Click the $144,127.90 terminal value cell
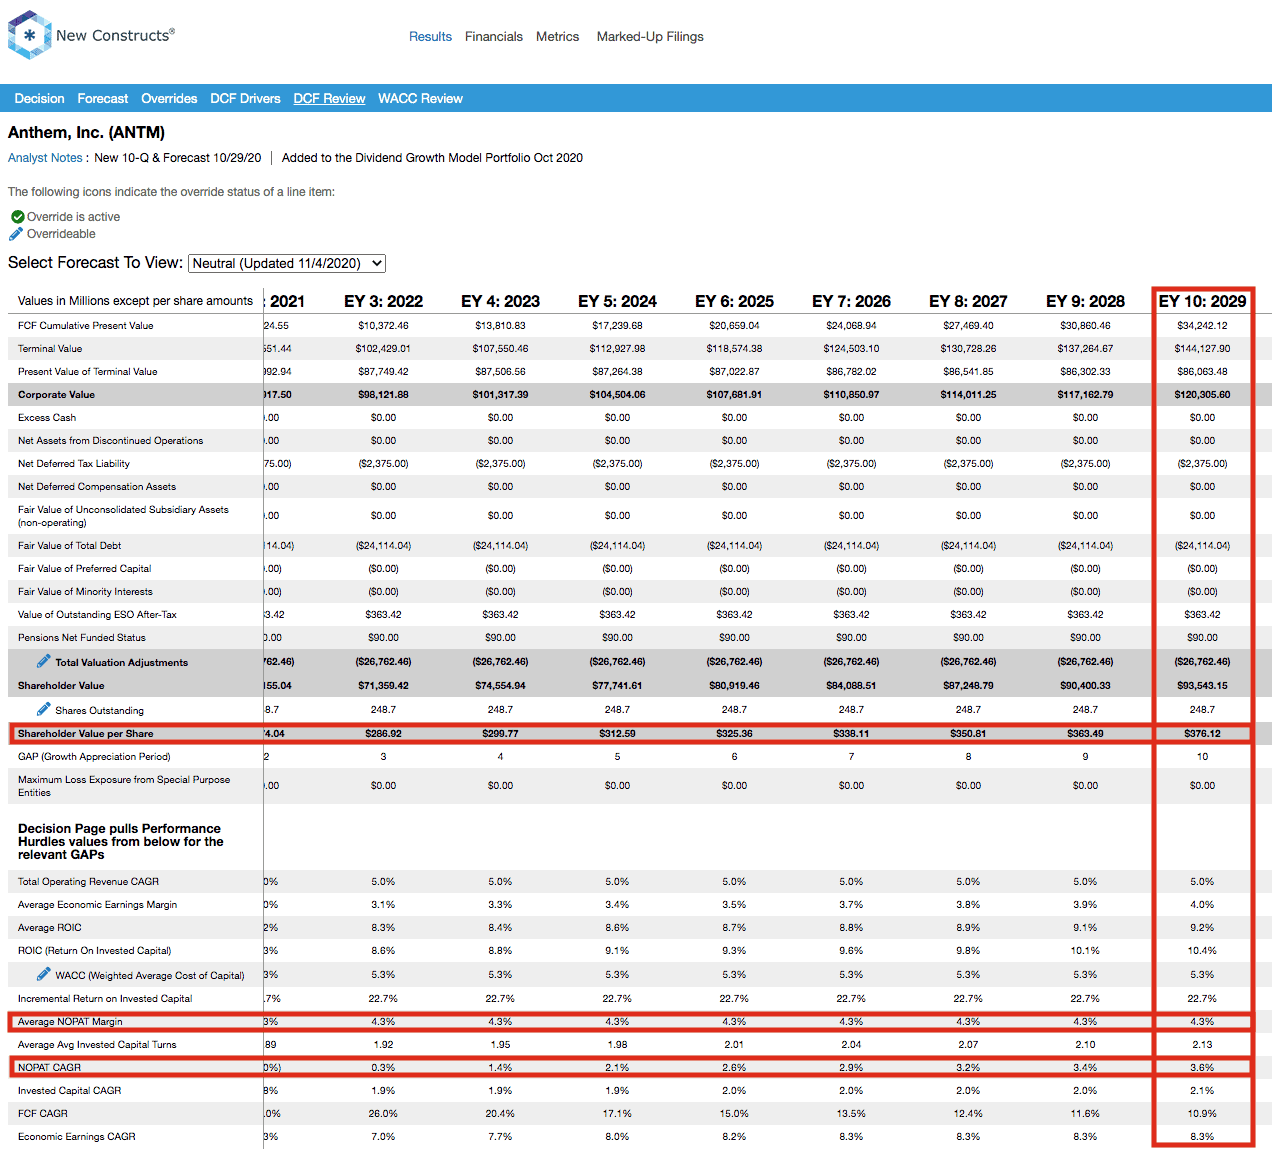This screenshot has width=1272, height=1149. (x=1202, y=349)
